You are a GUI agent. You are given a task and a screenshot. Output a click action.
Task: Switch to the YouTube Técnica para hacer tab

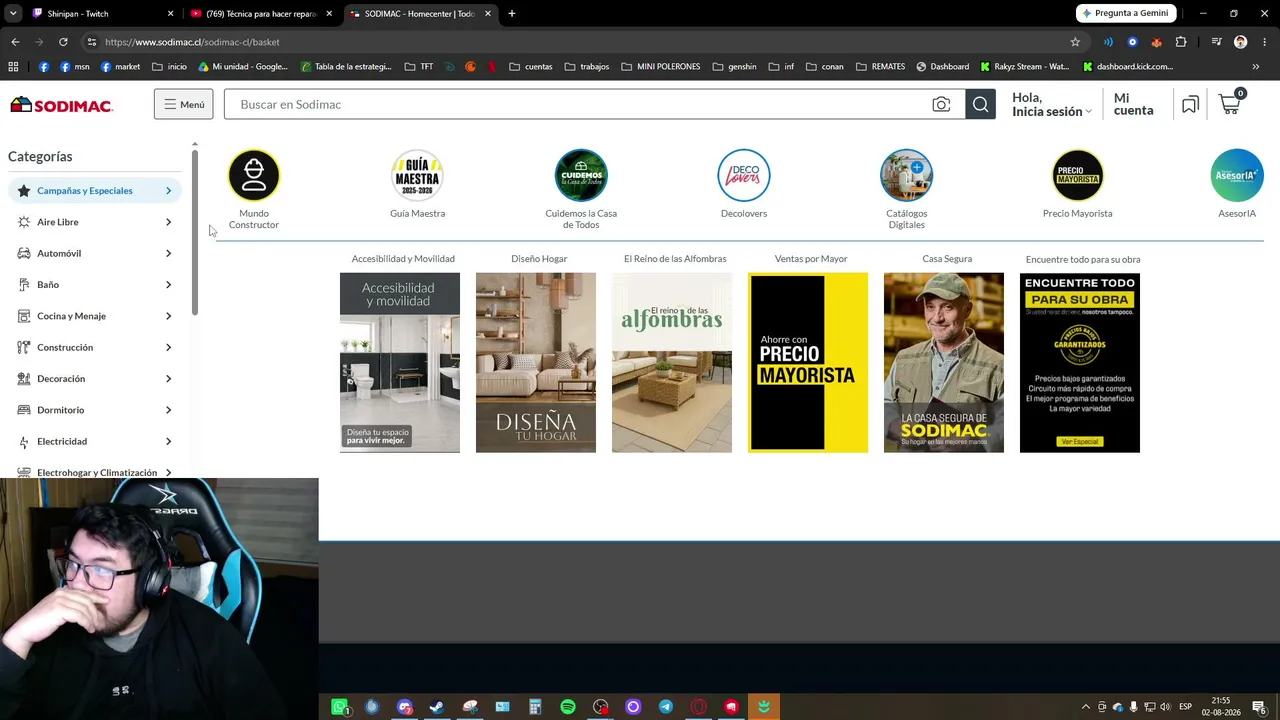262,14
